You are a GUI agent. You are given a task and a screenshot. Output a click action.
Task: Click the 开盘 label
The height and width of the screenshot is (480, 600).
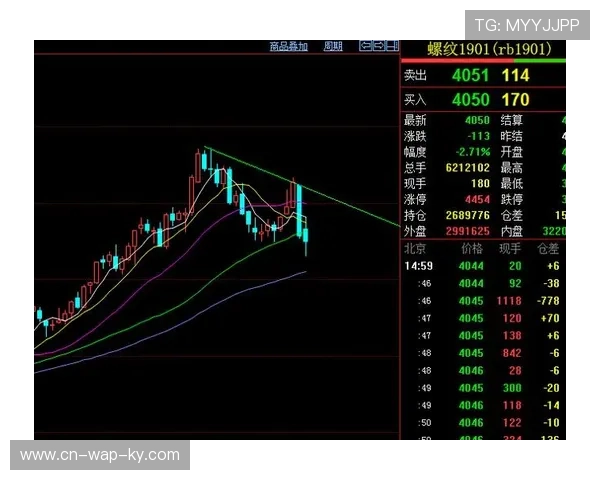512,152
